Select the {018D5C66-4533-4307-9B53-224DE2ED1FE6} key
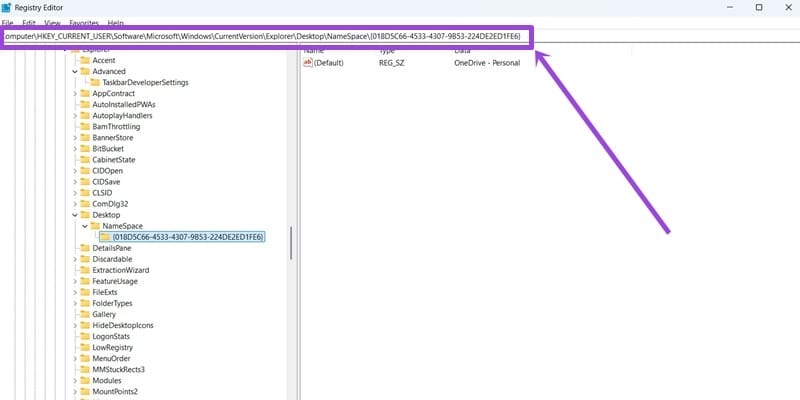This screenshot has height=400, width=800. [x=188, y=237]
